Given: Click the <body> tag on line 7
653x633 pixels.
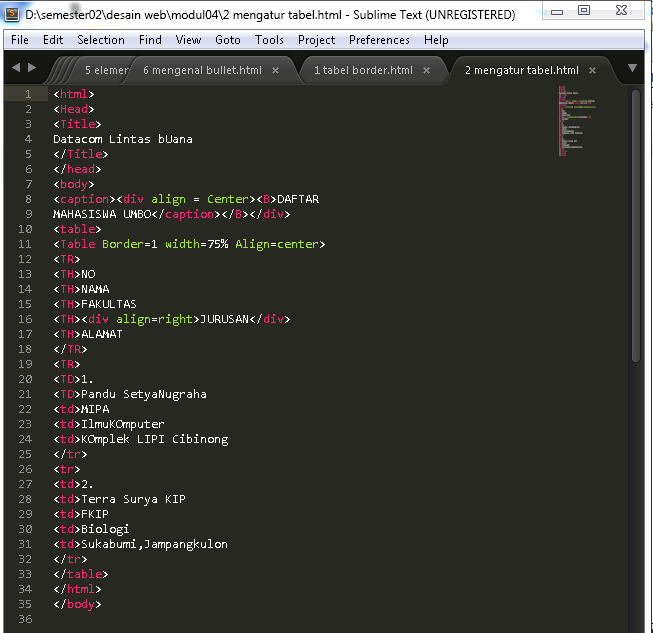Looking at the screenshot, I should tap(74, 184).
